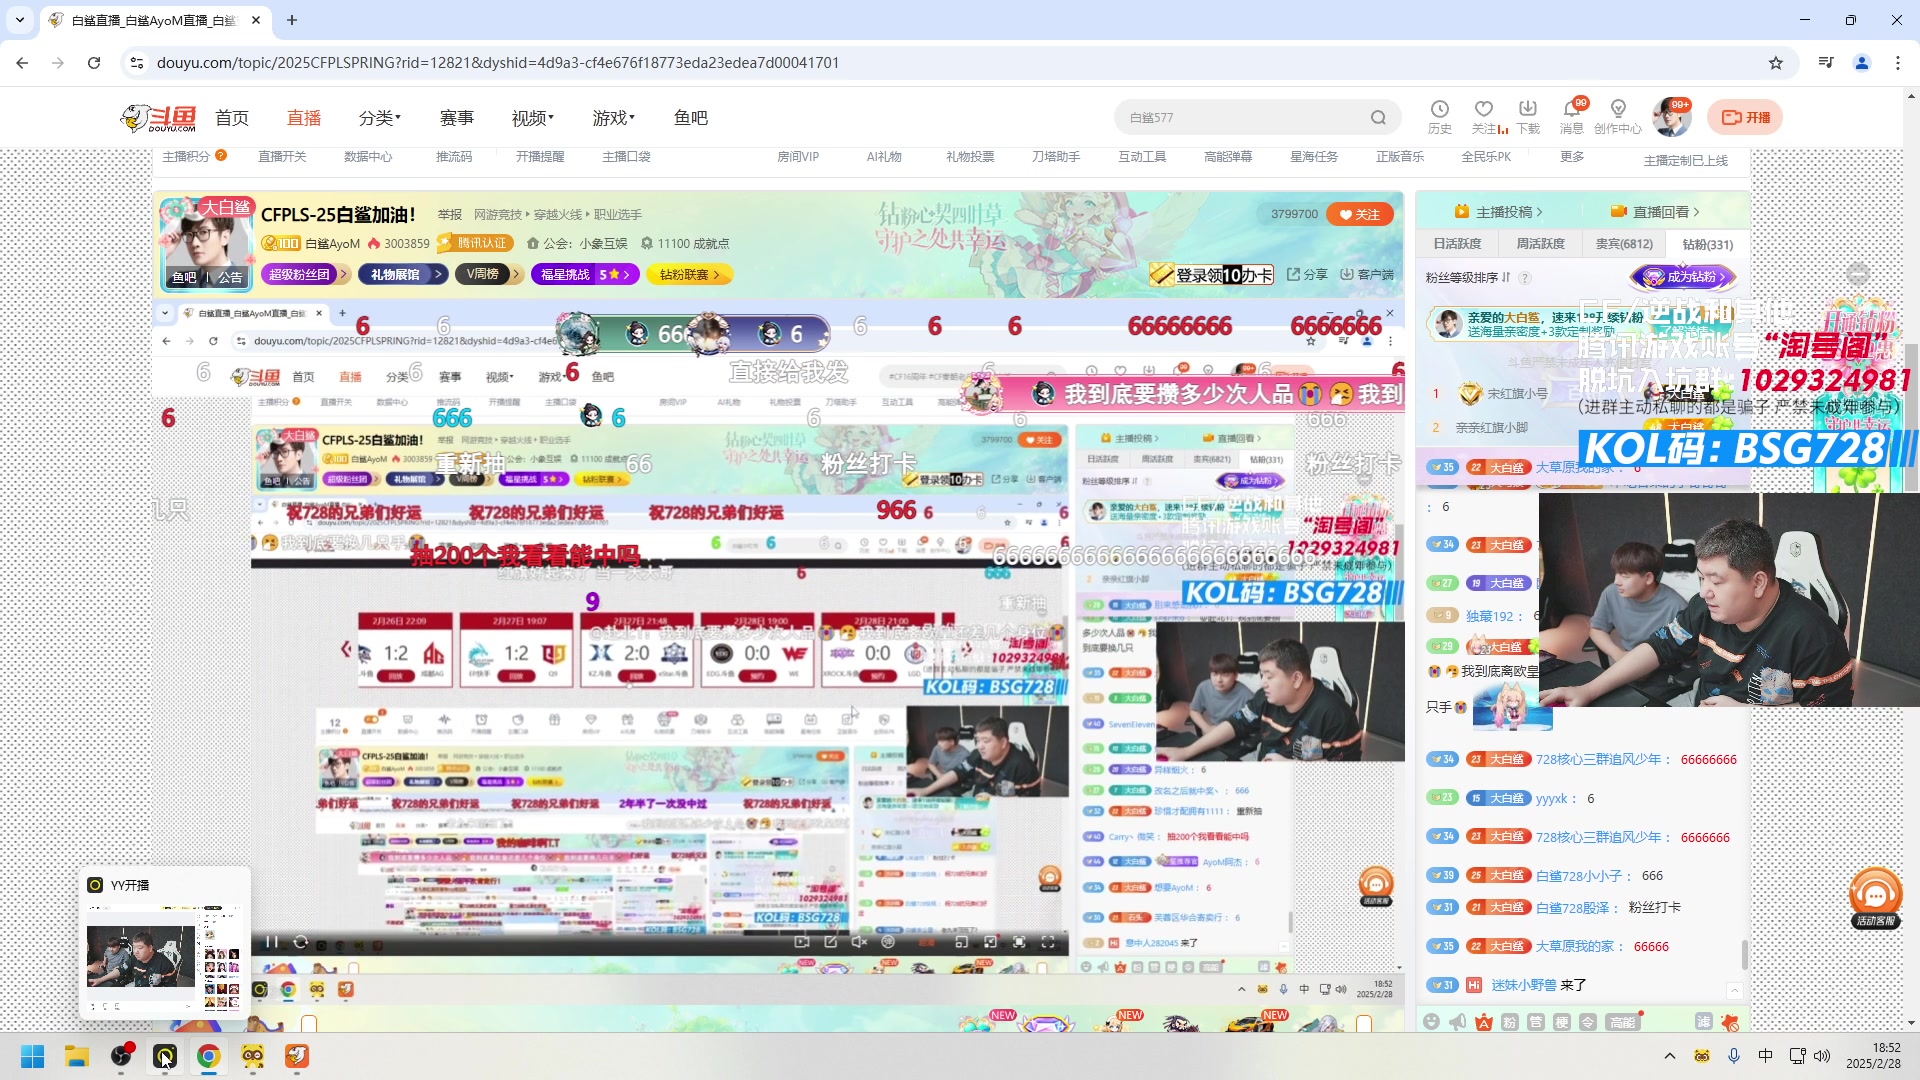Open Douyu logo home link

click(x=159, y=118)
